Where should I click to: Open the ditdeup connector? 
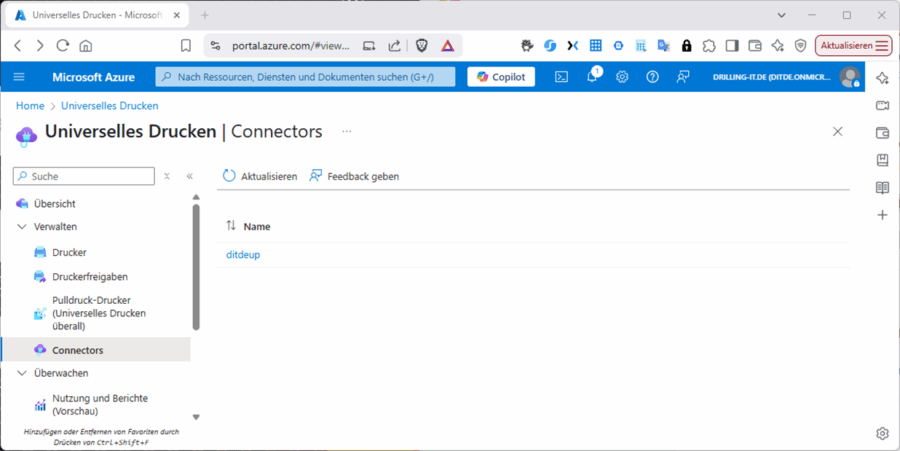[x=243, y=255]
